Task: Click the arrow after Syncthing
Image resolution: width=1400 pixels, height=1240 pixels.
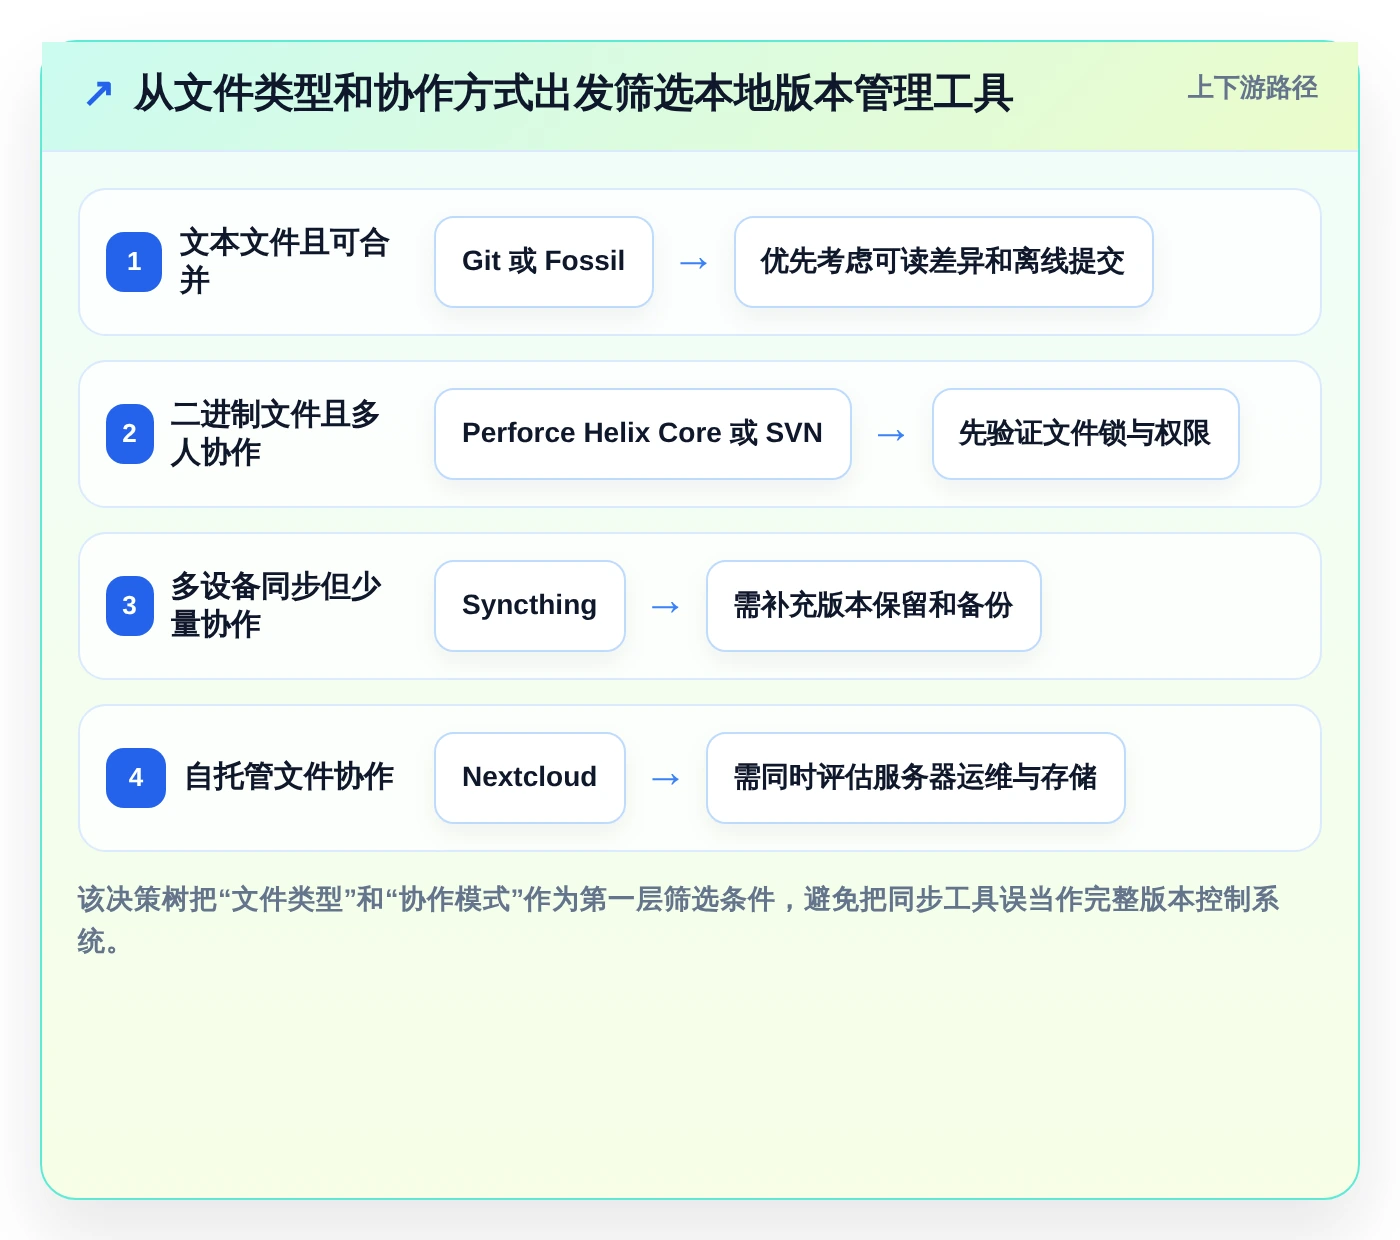Action: 666,607
